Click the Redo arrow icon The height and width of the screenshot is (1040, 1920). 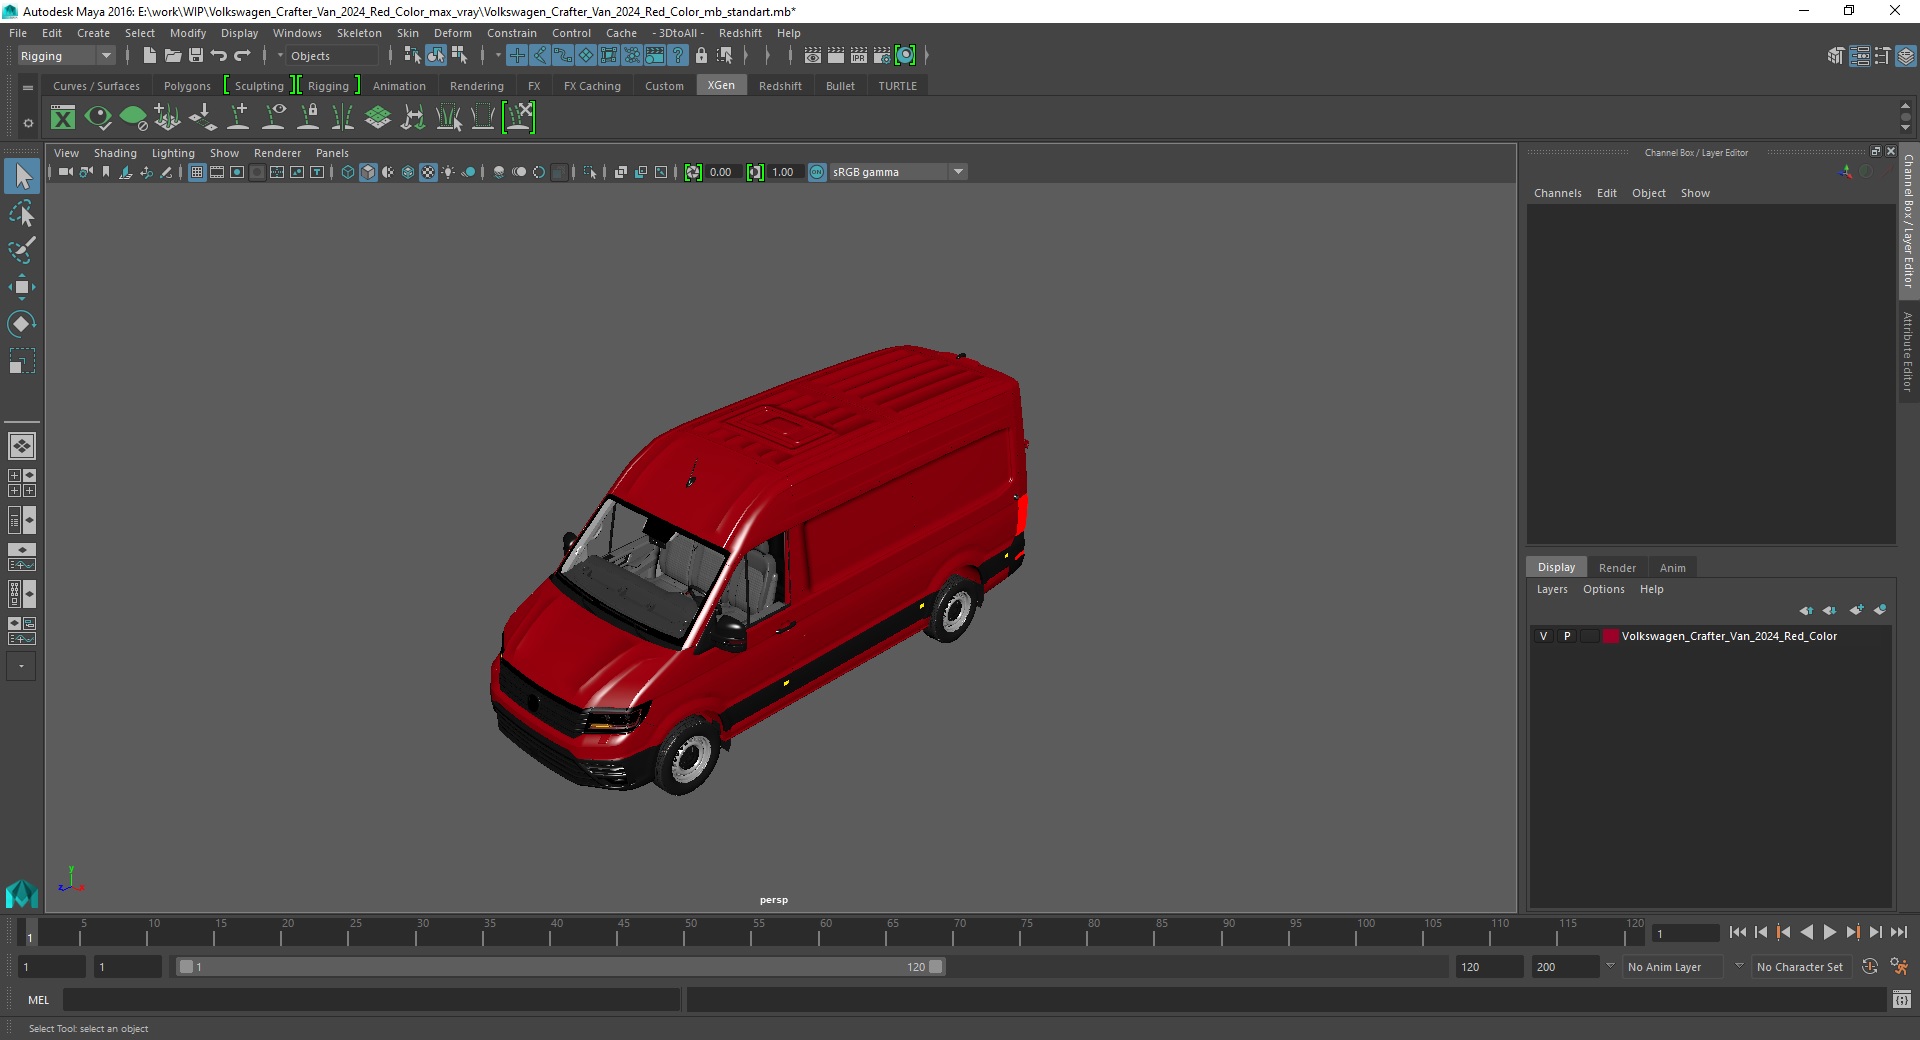coord(242,56)
